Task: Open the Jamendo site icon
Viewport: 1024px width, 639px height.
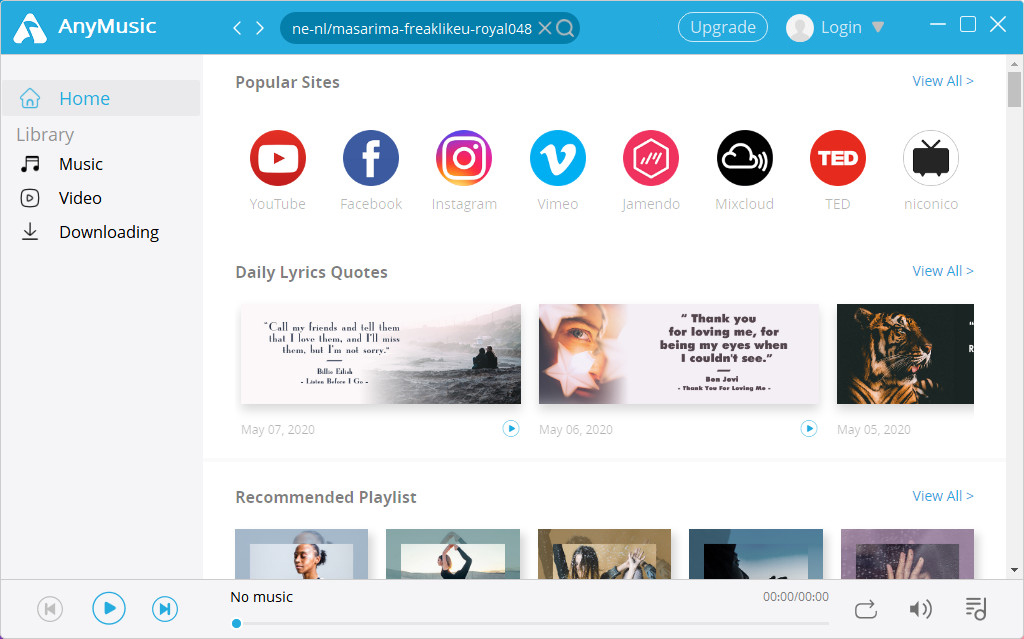Action: [650, 158]
